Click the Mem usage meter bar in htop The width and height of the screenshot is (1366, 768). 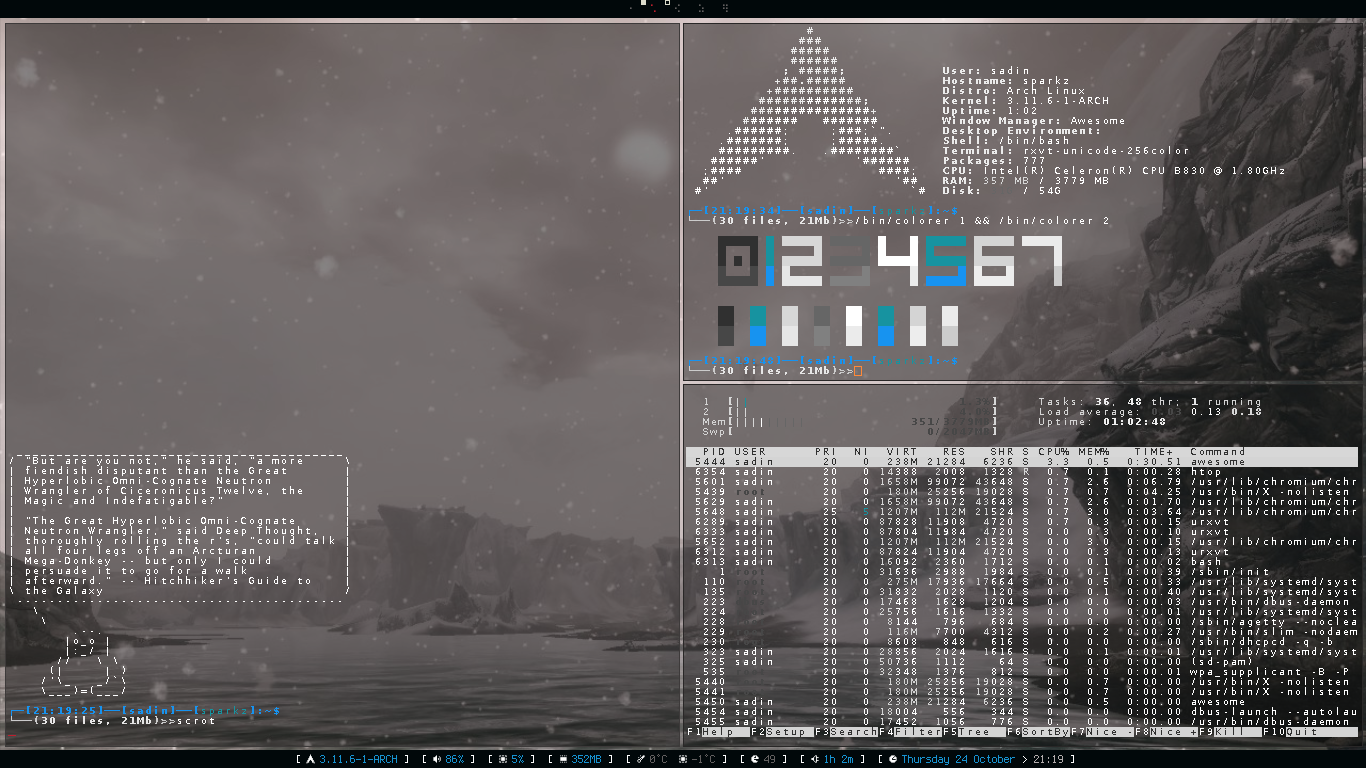(x=850, y=421)
